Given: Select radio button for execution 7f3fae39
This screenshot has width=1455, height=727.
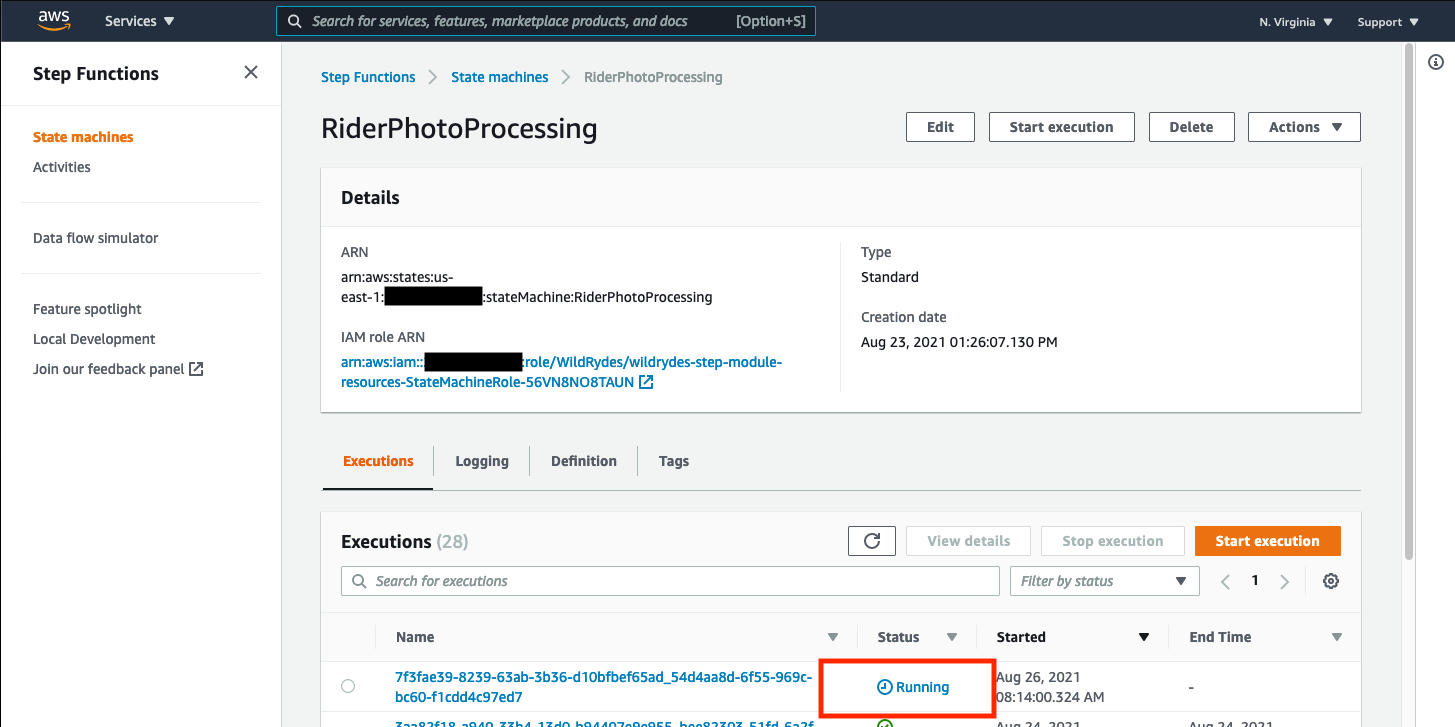Looking at the screenshot, I should click(348, 686).
